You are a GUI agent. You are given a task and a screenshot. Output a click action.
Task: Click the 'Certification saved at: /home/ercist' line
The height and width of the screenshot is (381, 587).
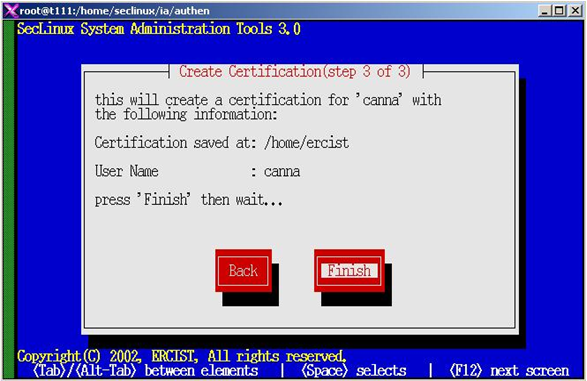tap(222, 143)
